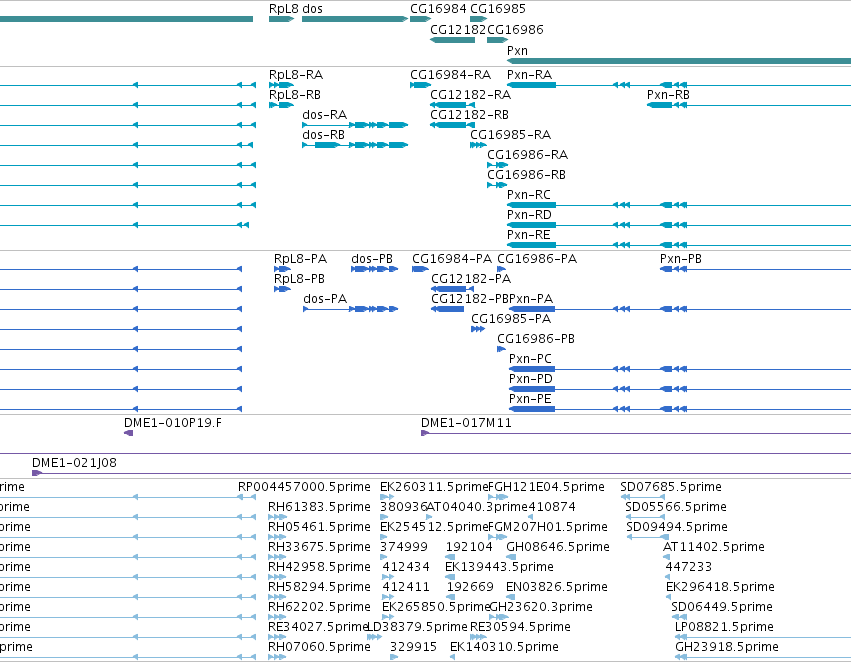Select BAC clone DME1-010P19.F
Image resolution: width=851 pixels, height=662 pixels.
(x=129, y=432)
